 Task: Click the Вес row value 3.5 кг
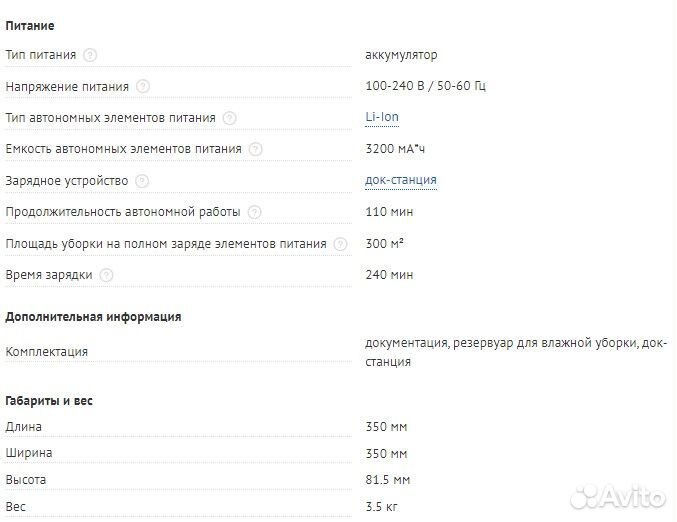coord(382,507)
